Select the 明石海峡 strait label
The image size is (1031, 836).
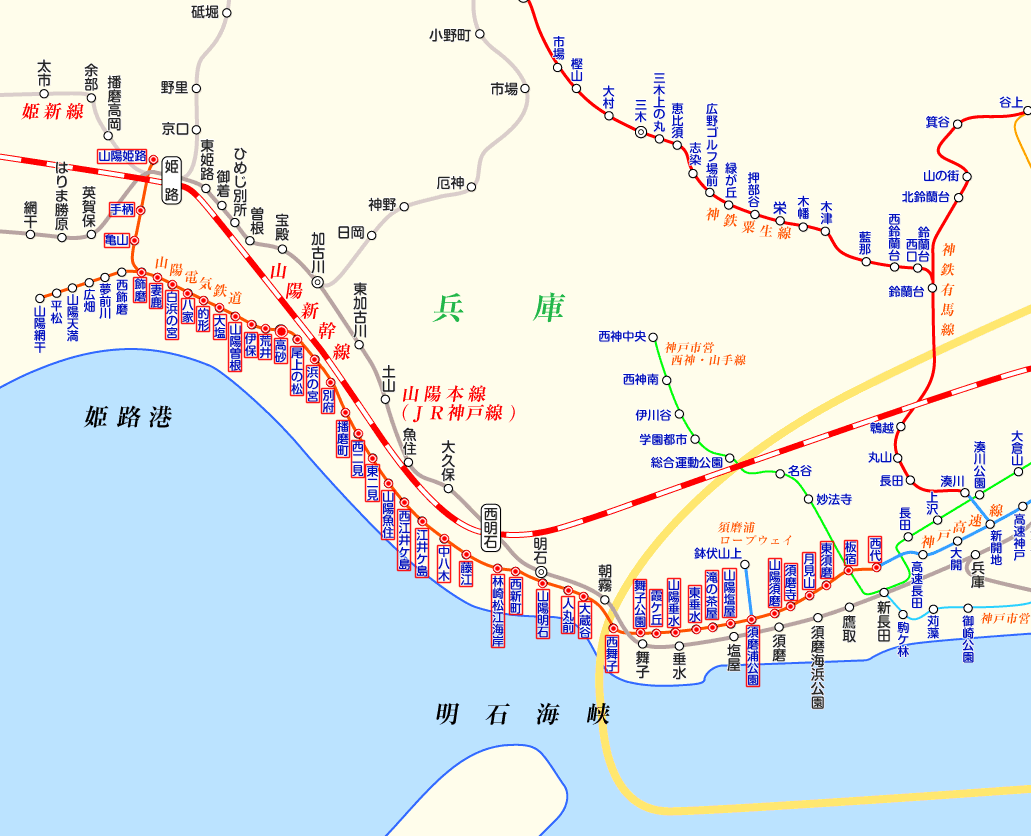(x=522, y=714)
